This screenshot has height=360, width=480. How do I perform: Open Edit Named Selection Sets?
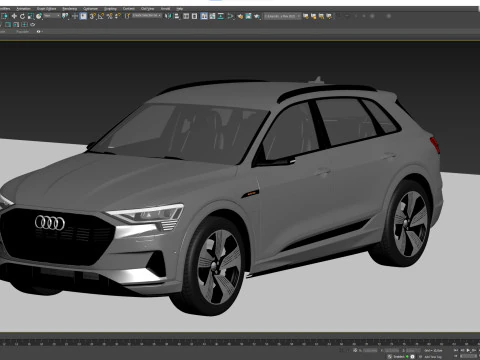[x=127, y=16]
